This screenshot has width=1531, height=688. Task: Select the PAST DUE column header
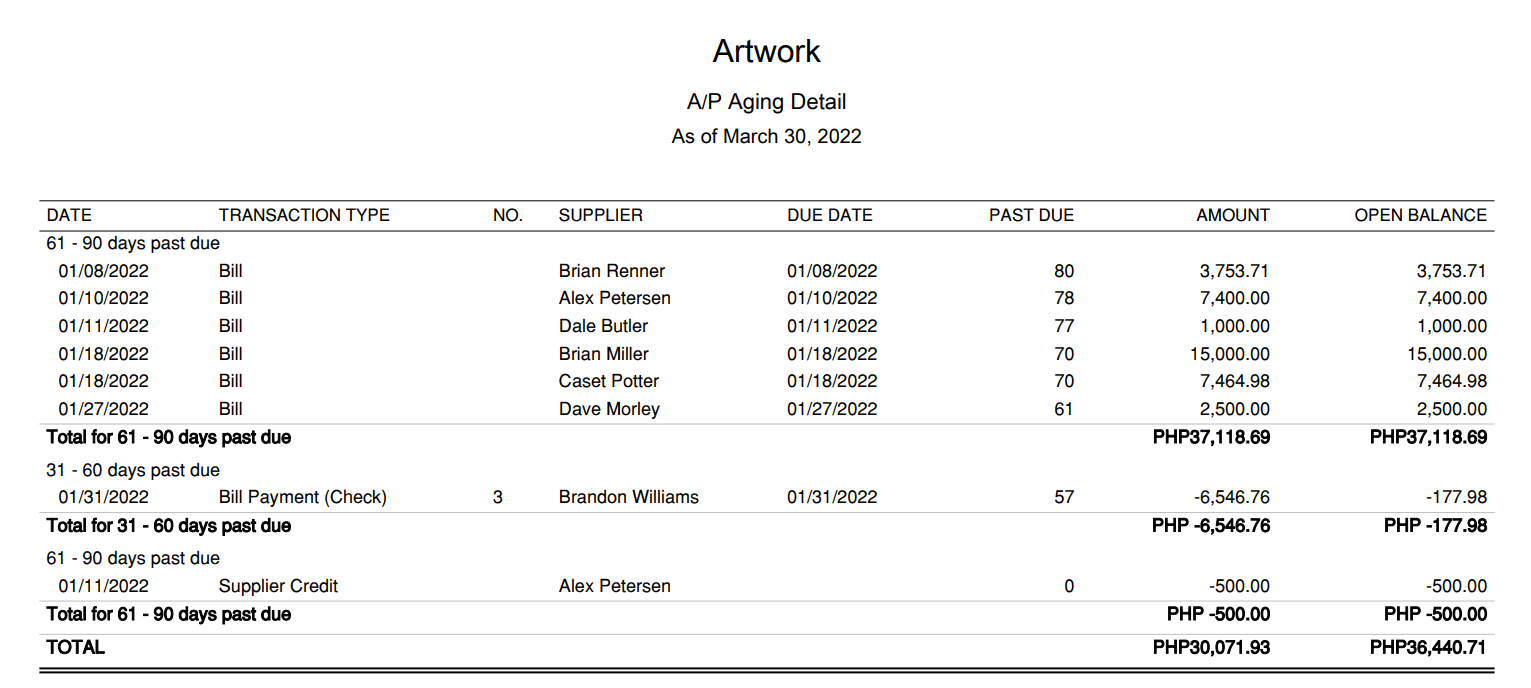click(1031, 215)
